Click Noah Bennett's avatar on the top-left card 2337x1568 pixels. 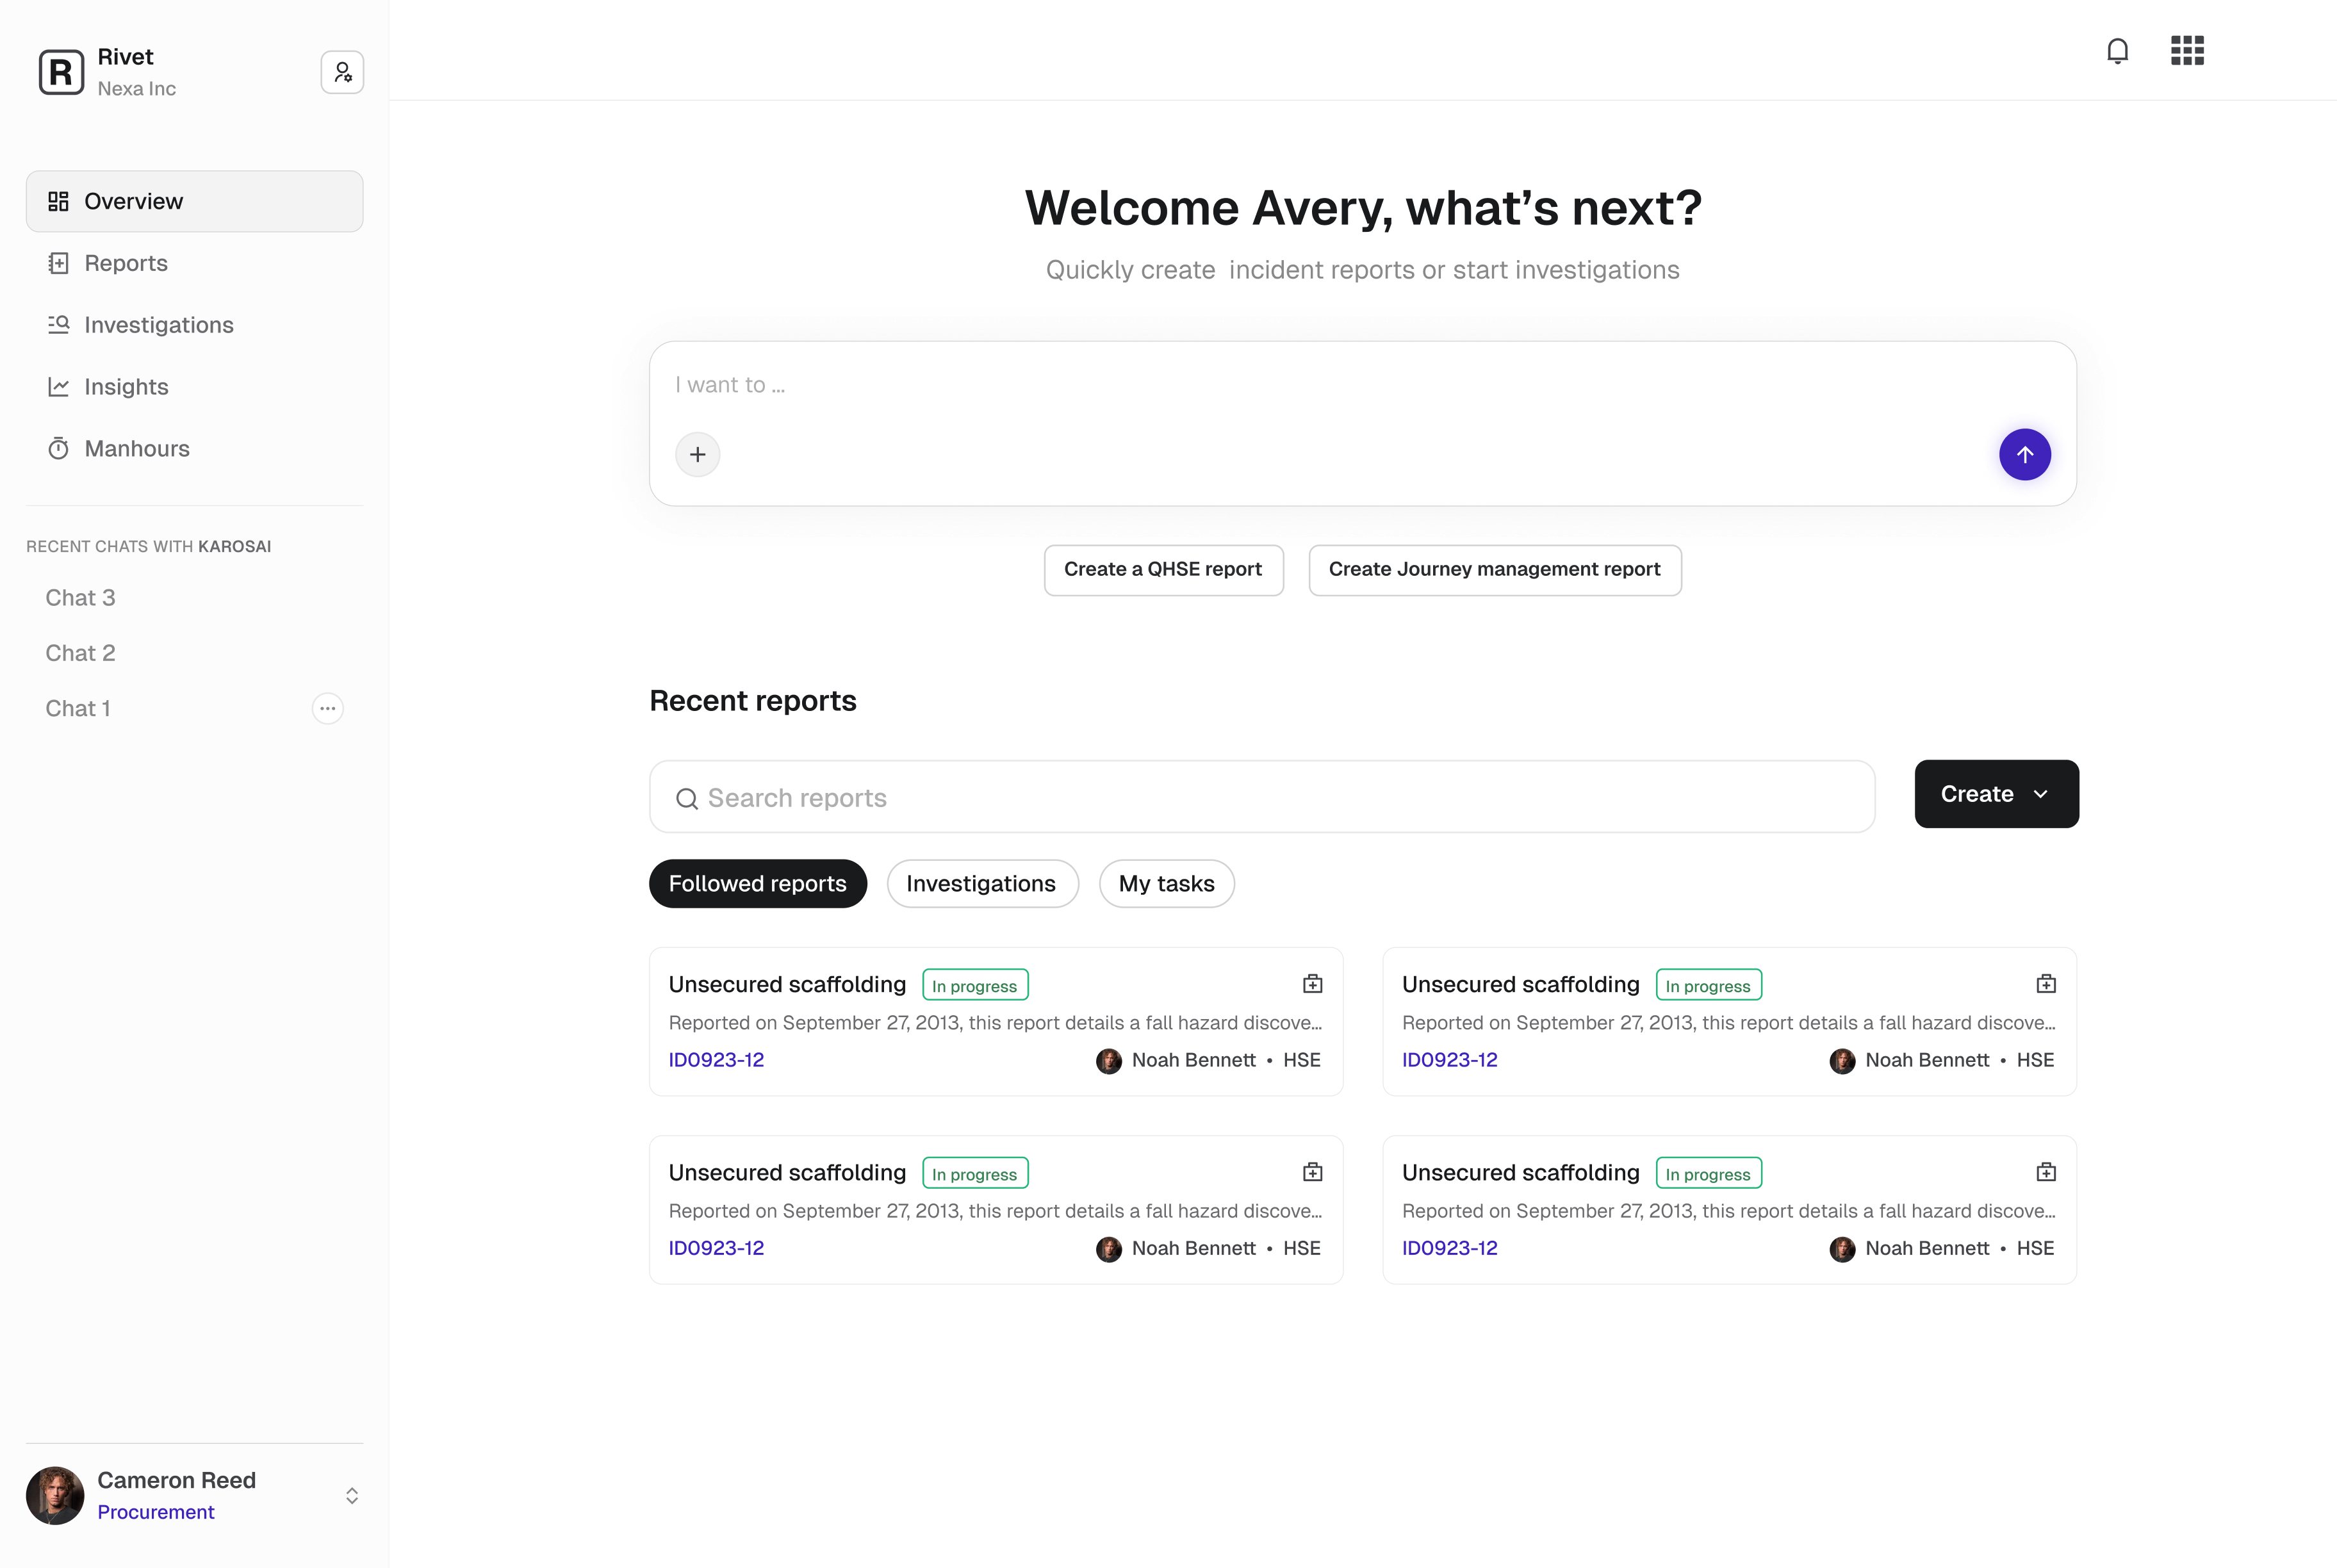tap(1108, 1061)
